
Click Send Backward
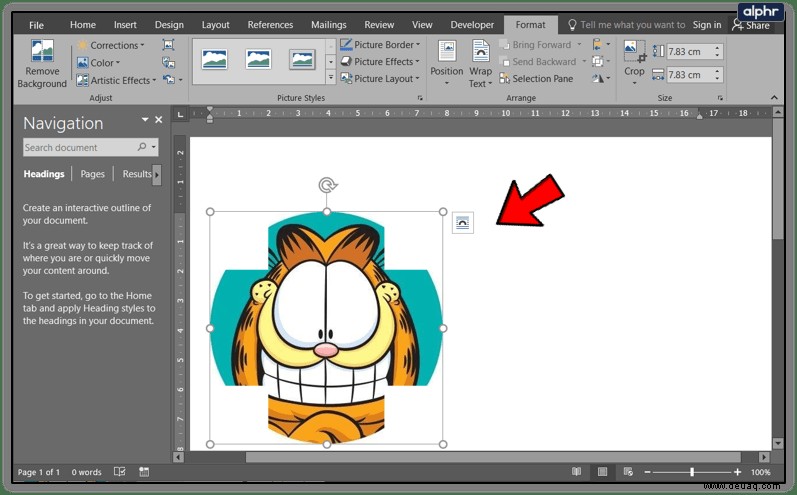[x=542, y=61]
